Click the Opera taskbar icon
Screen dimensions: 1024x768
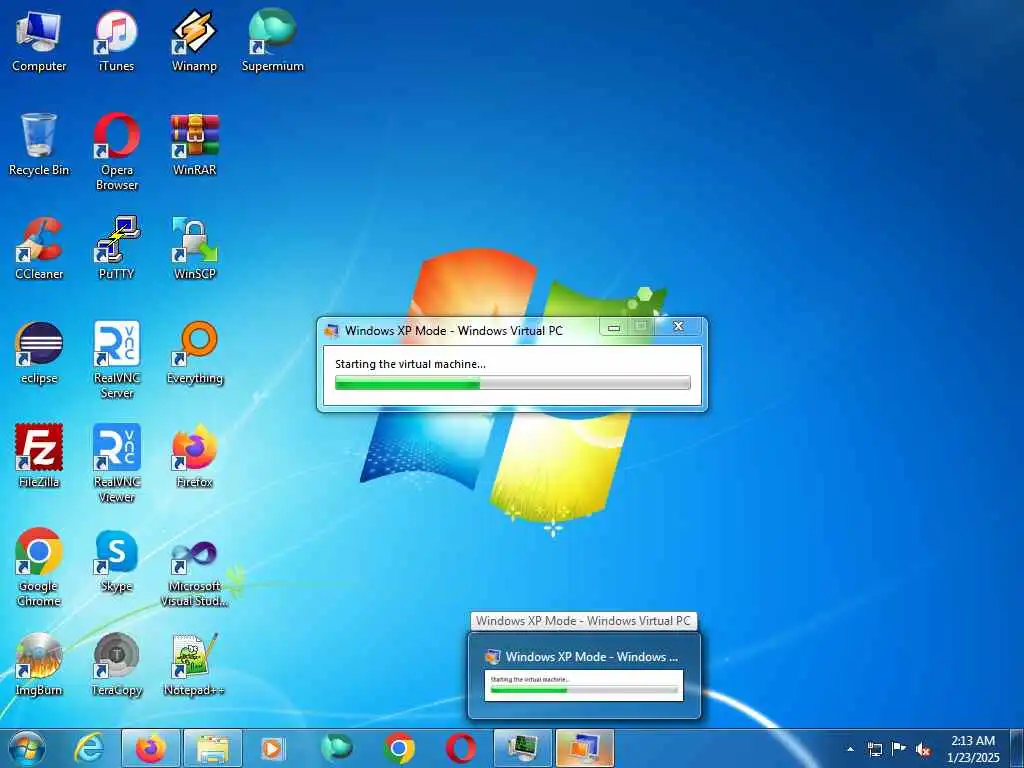tap(460, 749)
